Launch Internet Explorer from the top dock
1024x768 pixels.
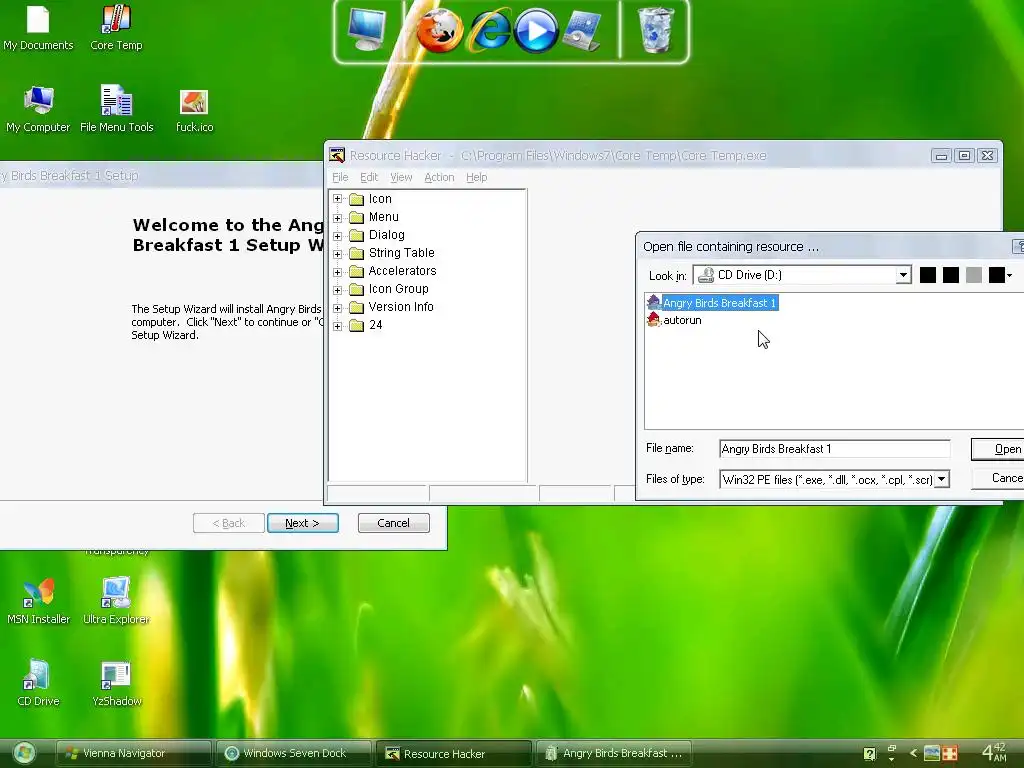pos(489,31)
